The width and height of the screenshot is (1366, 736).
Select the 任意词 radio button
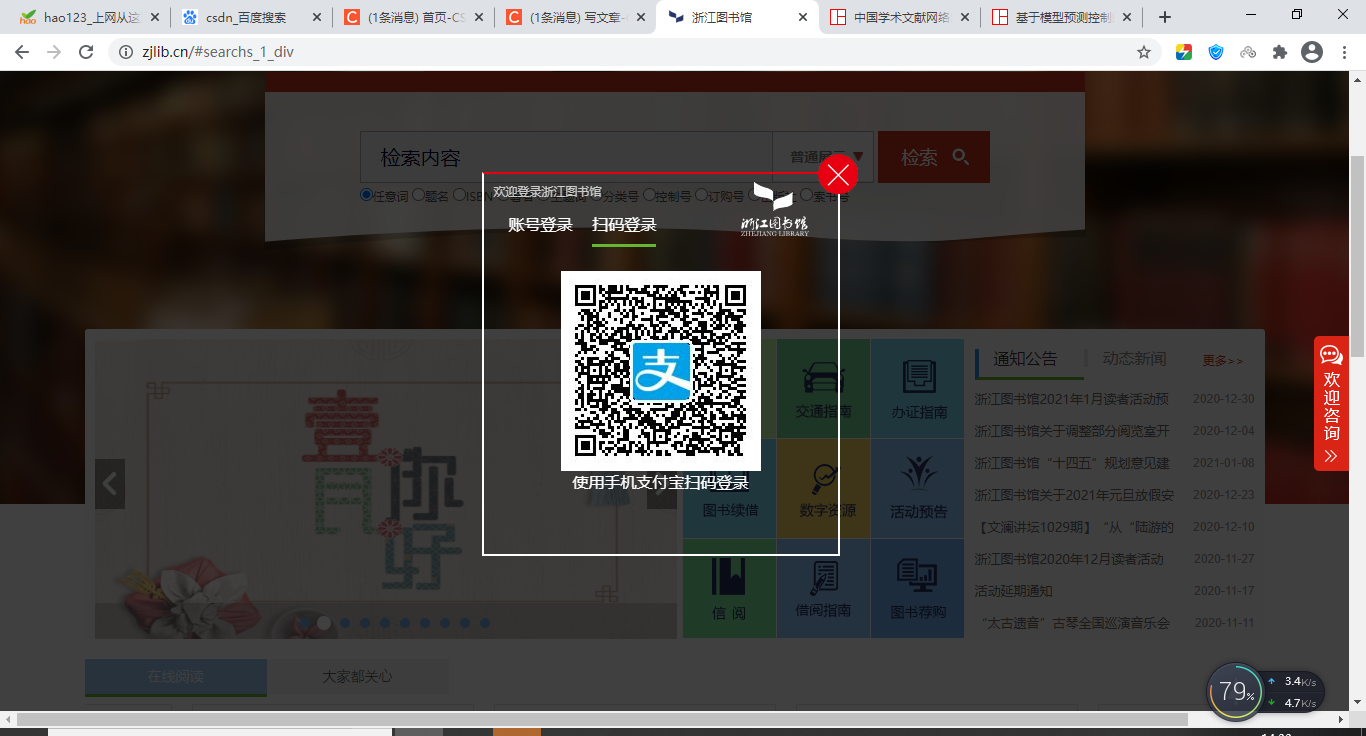(x=366, y=196)
